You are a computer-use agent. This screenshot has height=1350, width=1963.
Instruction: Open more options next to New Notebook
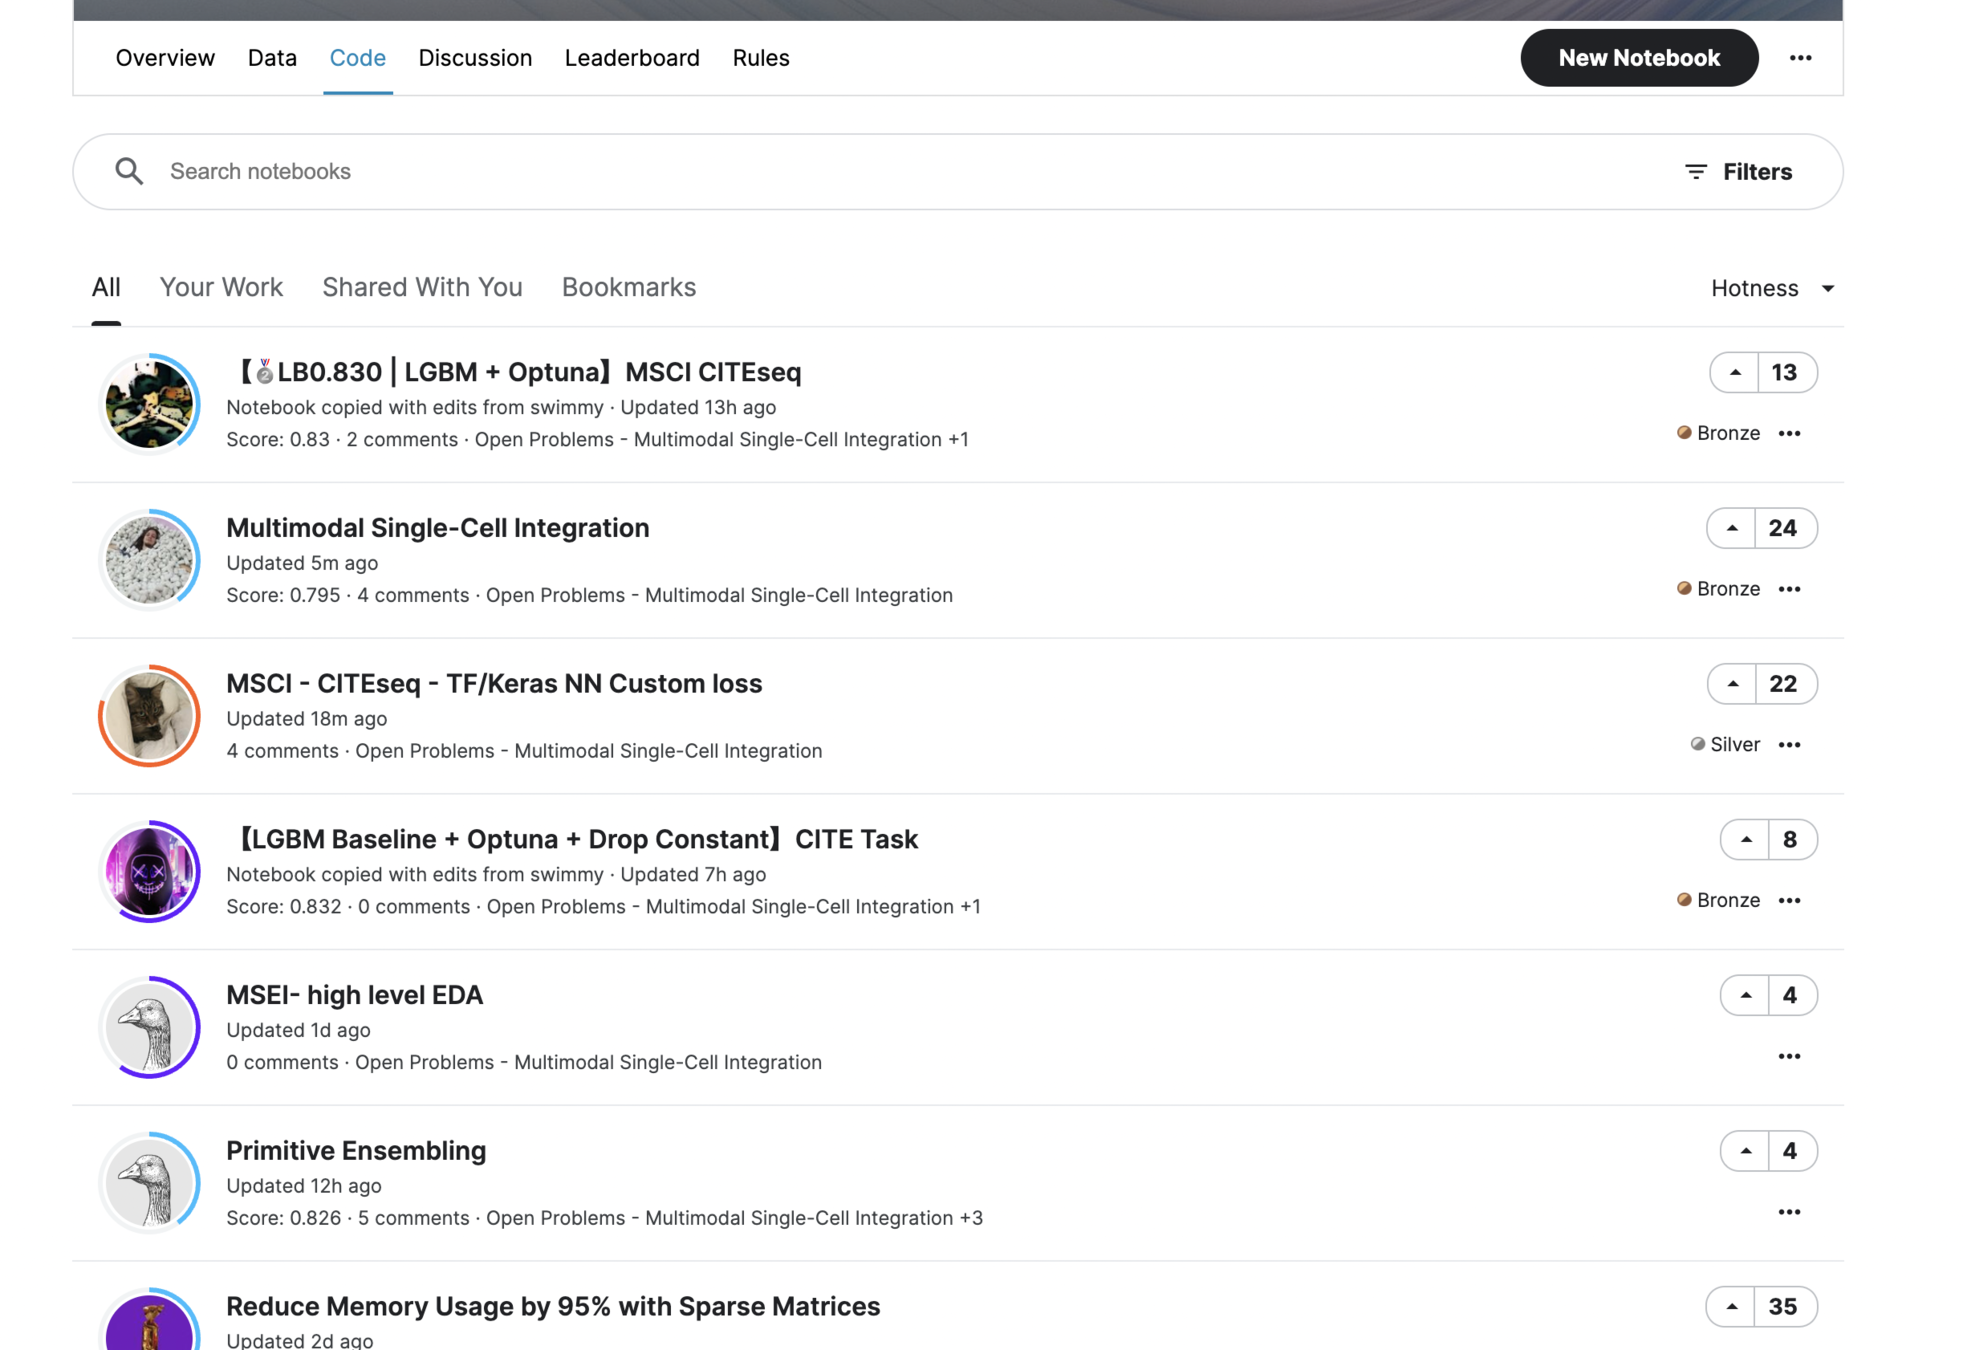(1800, 58)
